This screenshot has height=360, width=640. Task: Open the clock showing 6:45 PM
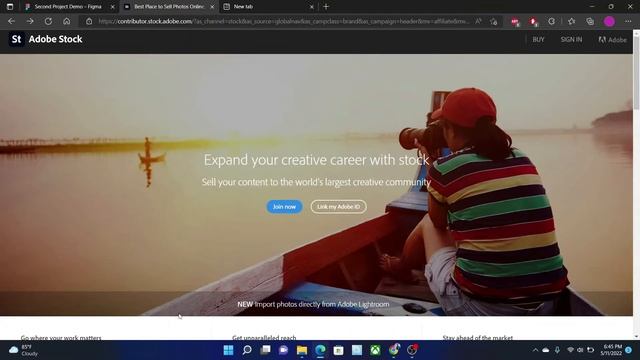[611, 350]
